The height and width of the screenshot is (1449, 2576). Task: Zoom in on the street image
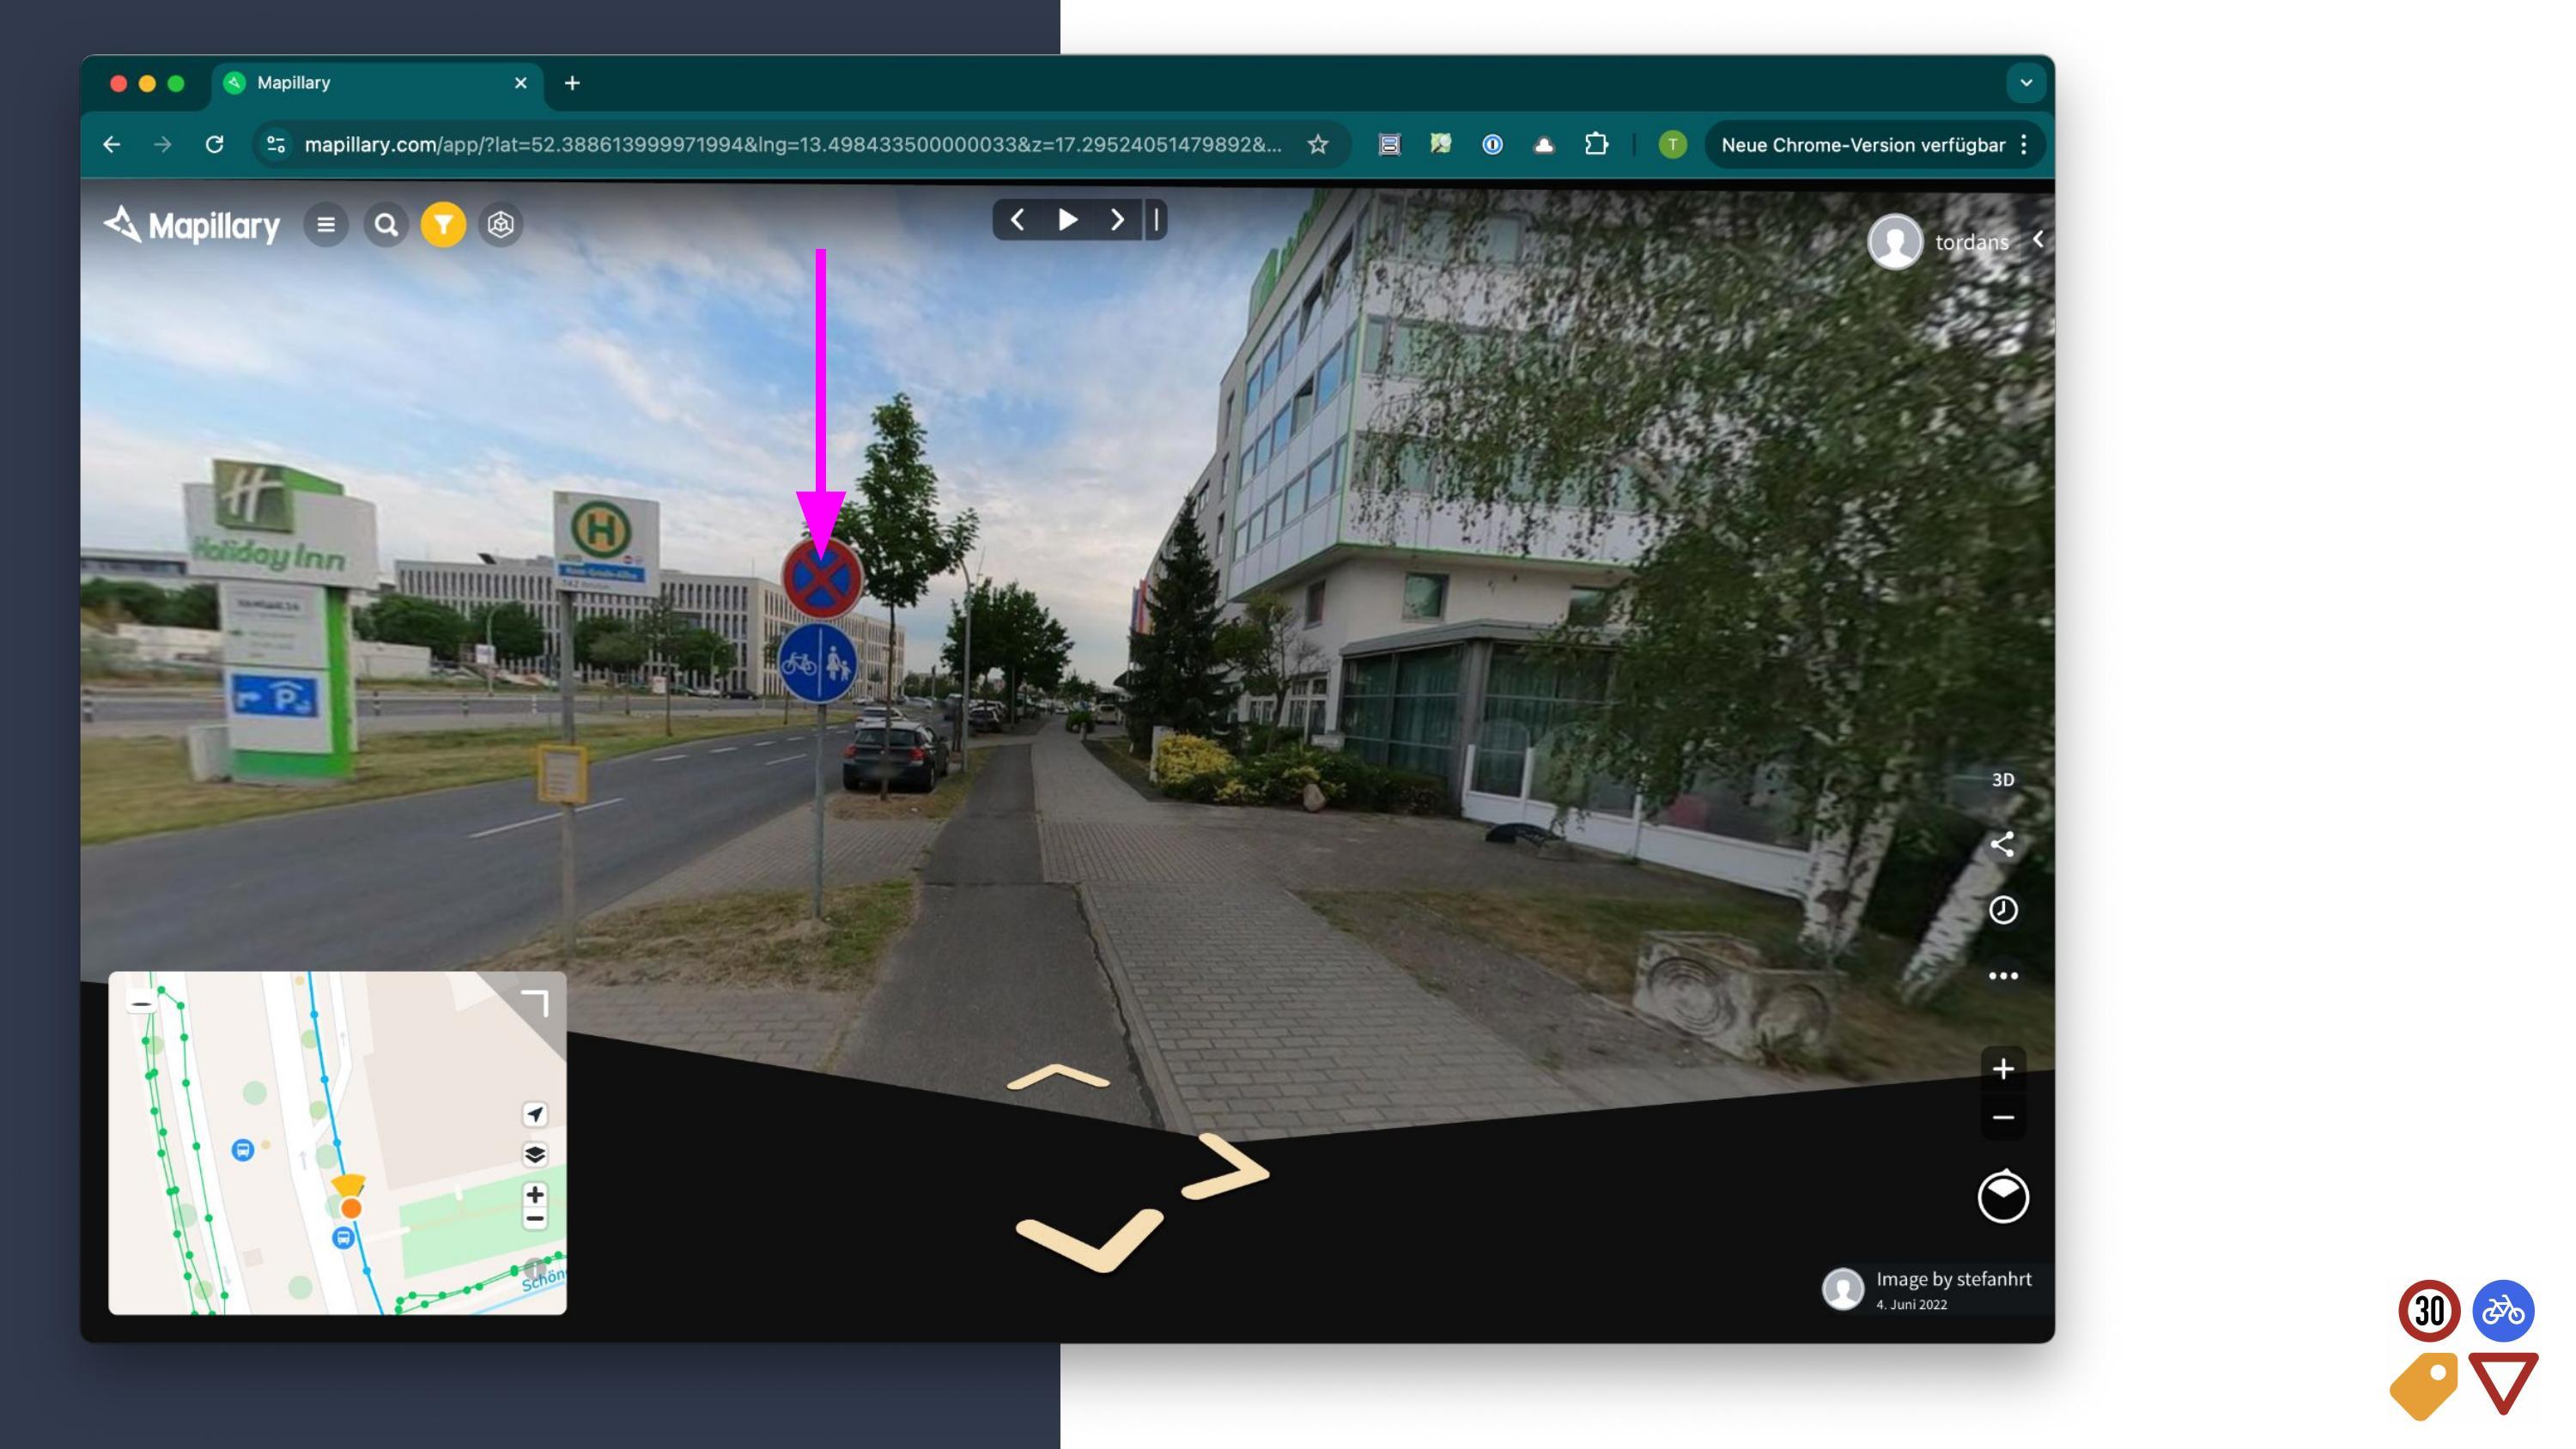coord(2002,1069)
